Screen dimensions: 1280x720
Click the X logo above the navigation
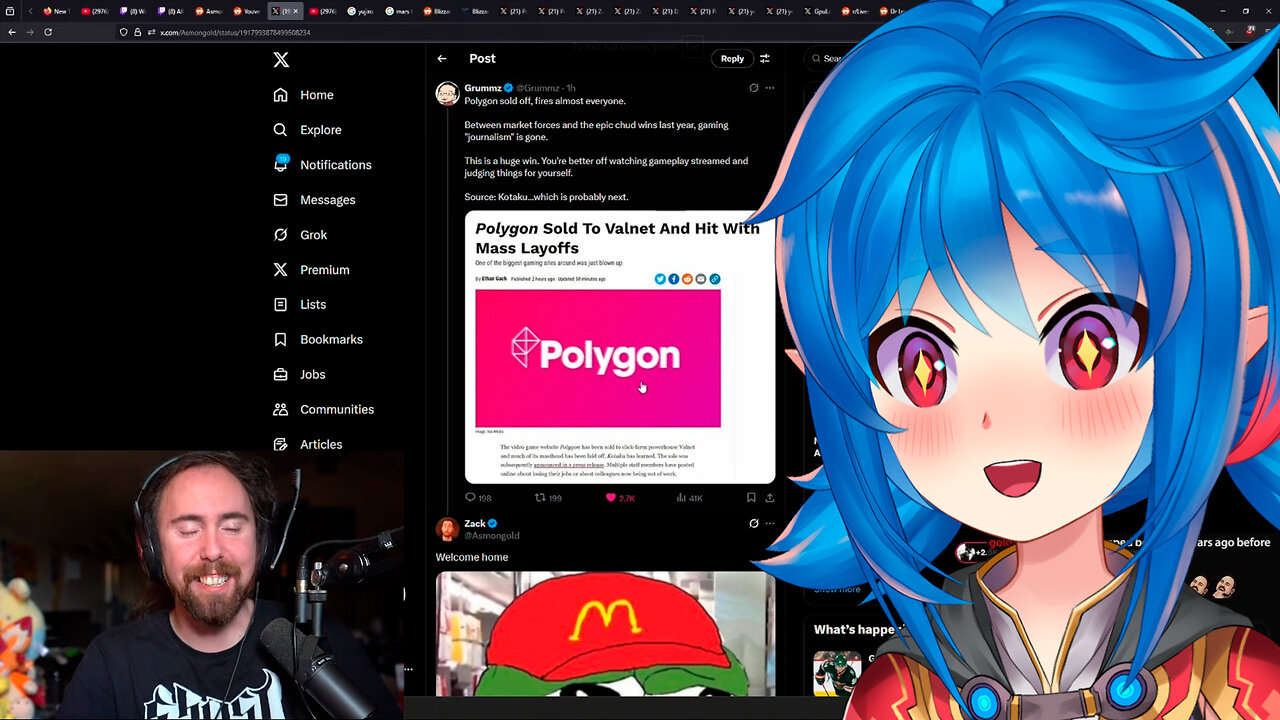coord(281,60)
